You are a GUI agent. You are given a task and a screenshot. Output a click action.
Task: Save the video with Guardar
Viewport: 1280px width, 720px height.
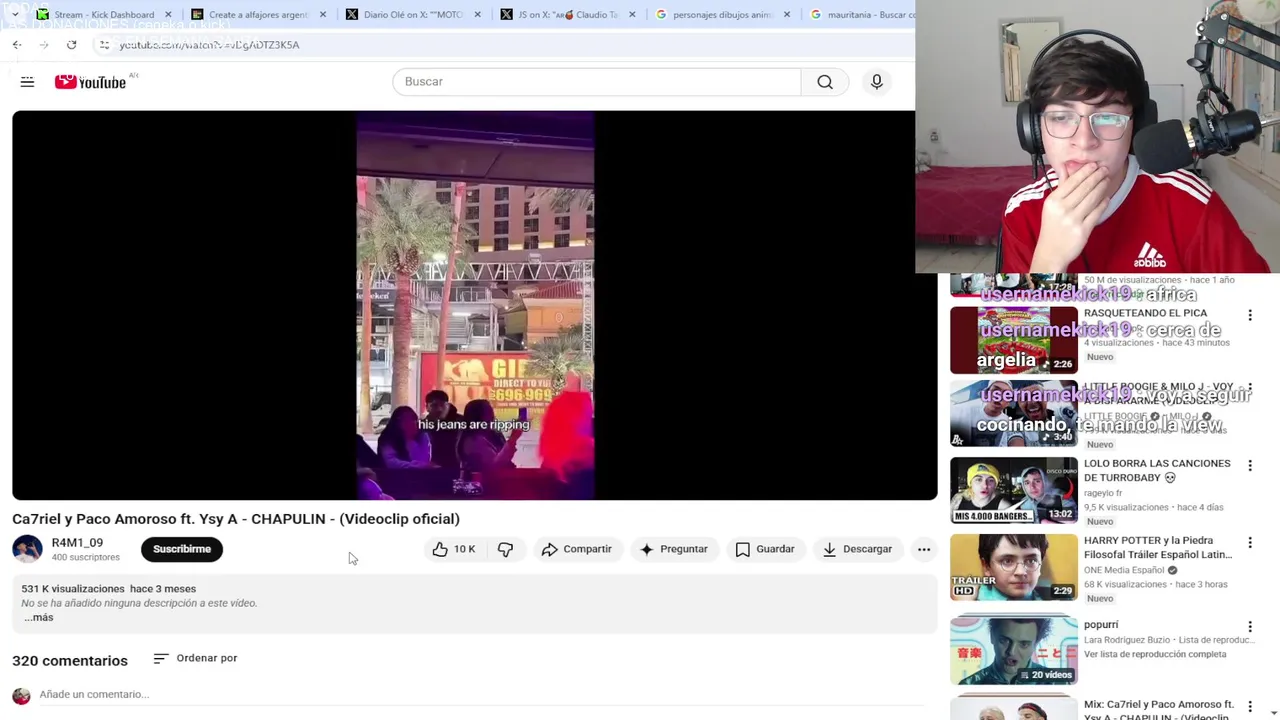pyautogui.click(x=765, y=549)
